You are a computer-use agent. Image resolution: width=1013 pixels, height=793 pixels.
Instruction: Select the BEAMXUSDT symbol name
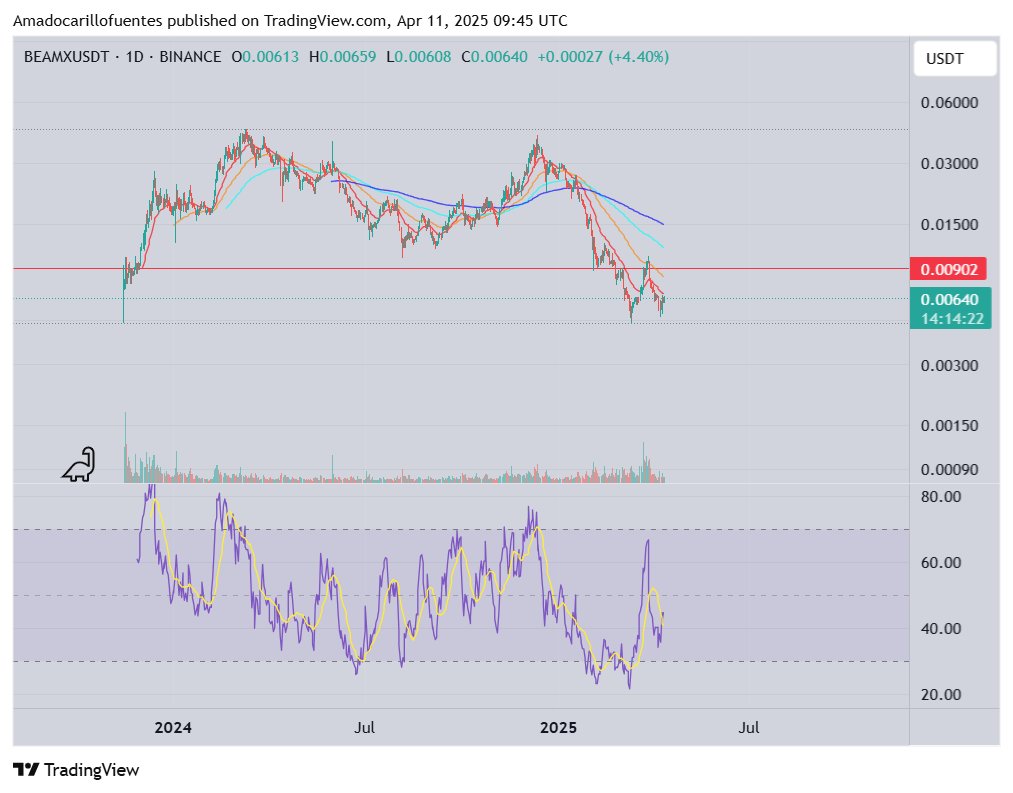pos(67,57)
